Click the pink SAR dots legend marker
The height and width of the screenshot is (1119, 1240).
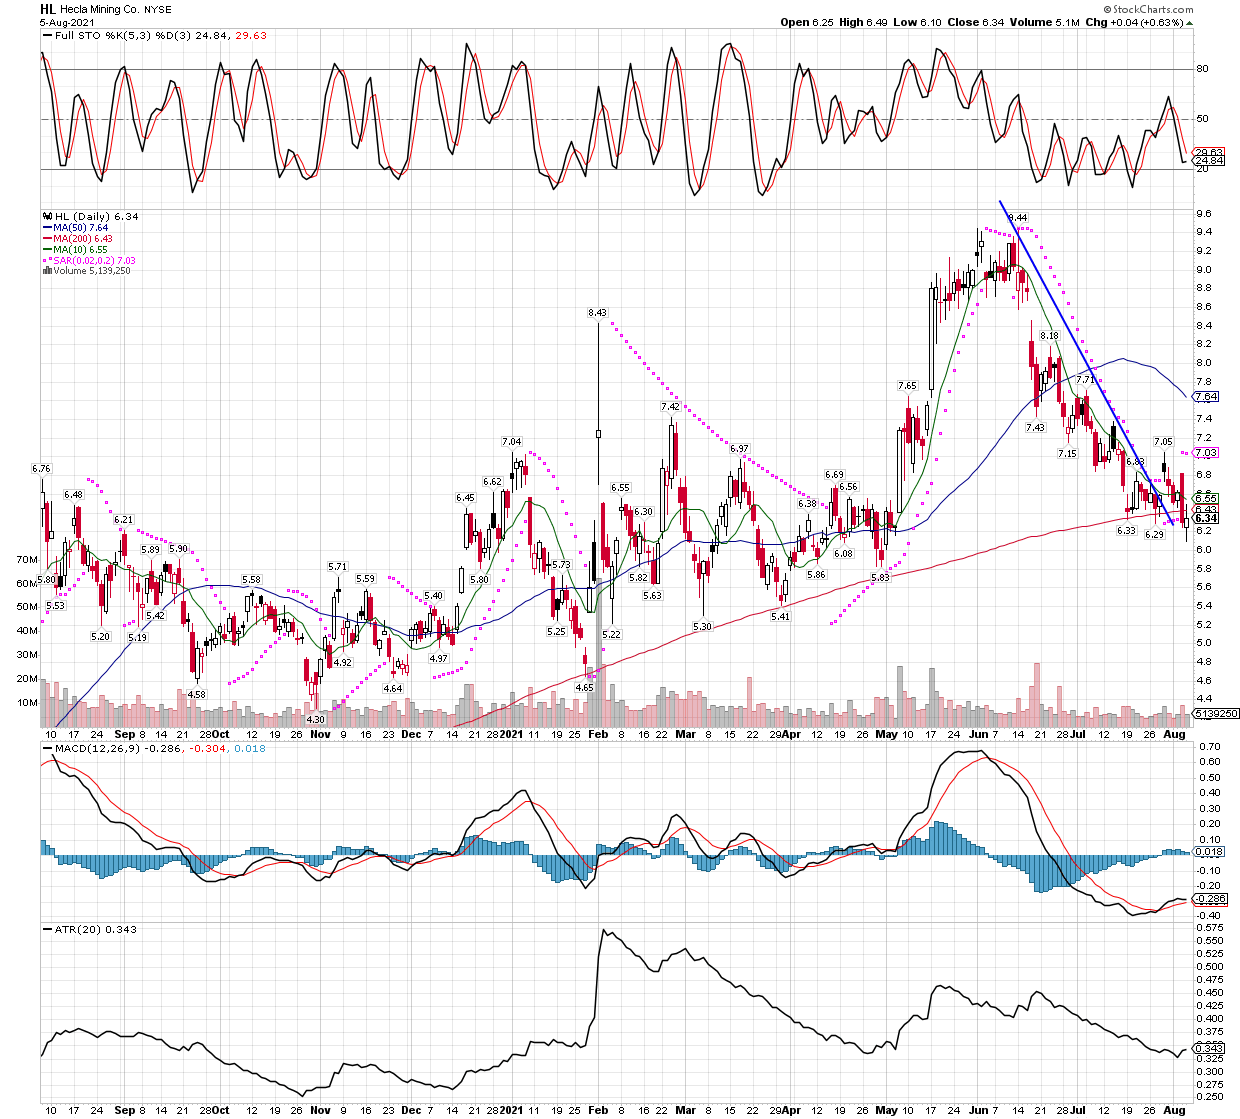tap(47, 260)
